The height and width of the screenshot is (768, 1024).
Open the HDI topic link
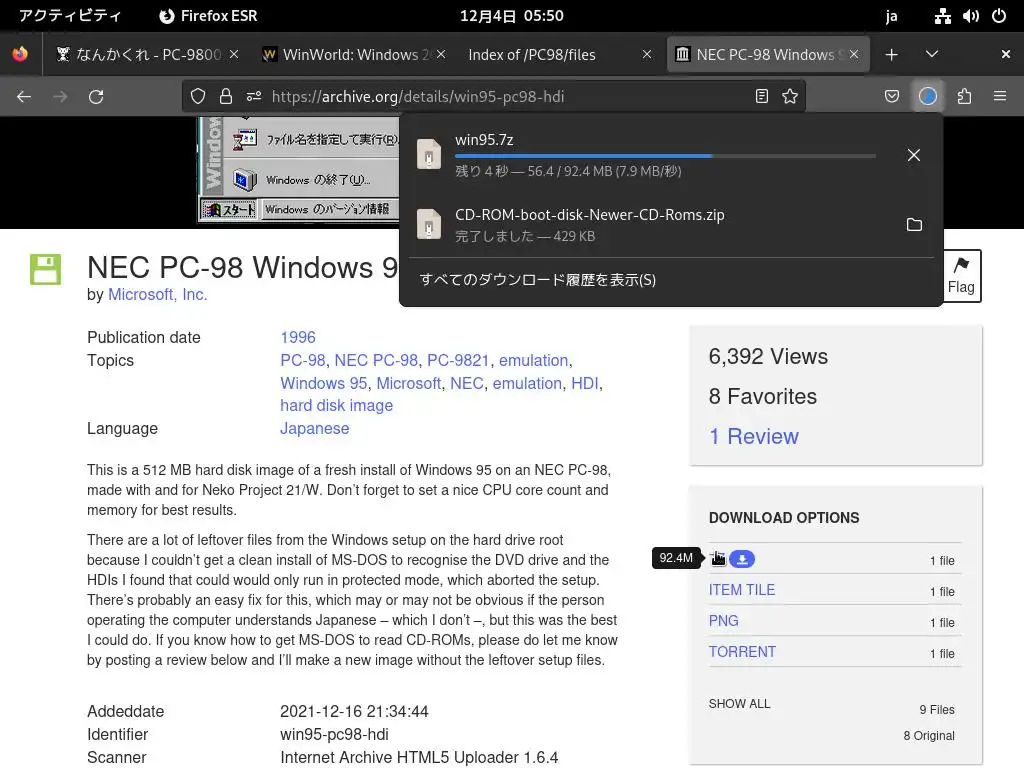click(x=584, y=383)
